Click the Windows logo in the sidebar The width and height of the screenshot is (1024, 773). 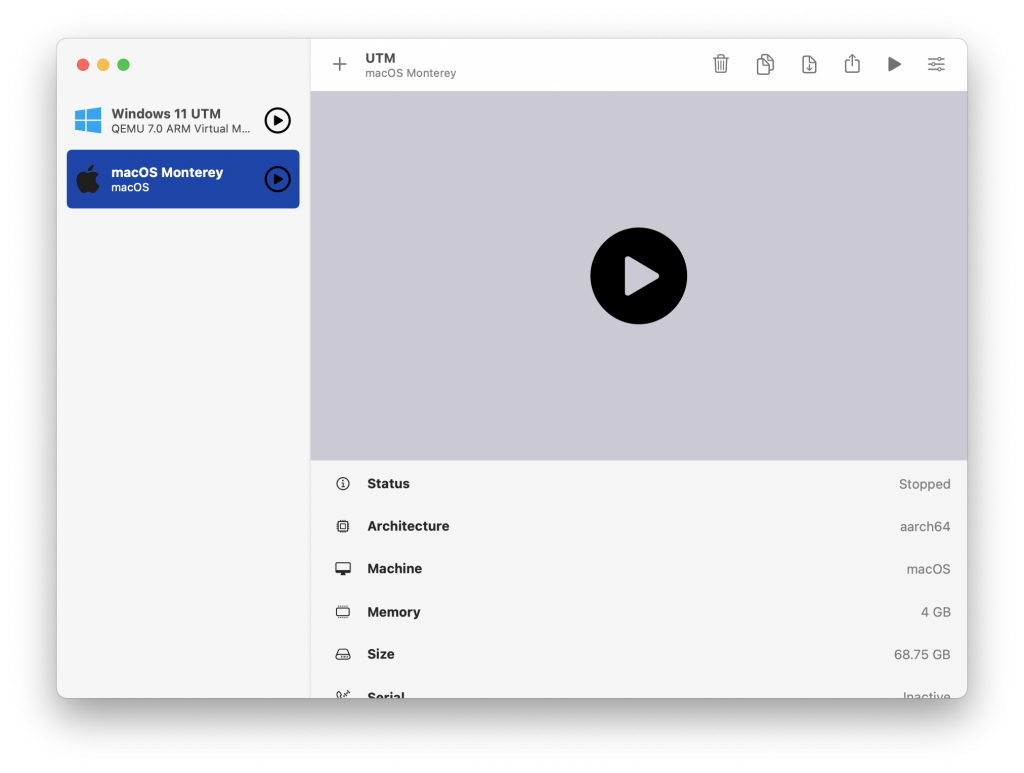click(x=88, y=120)
